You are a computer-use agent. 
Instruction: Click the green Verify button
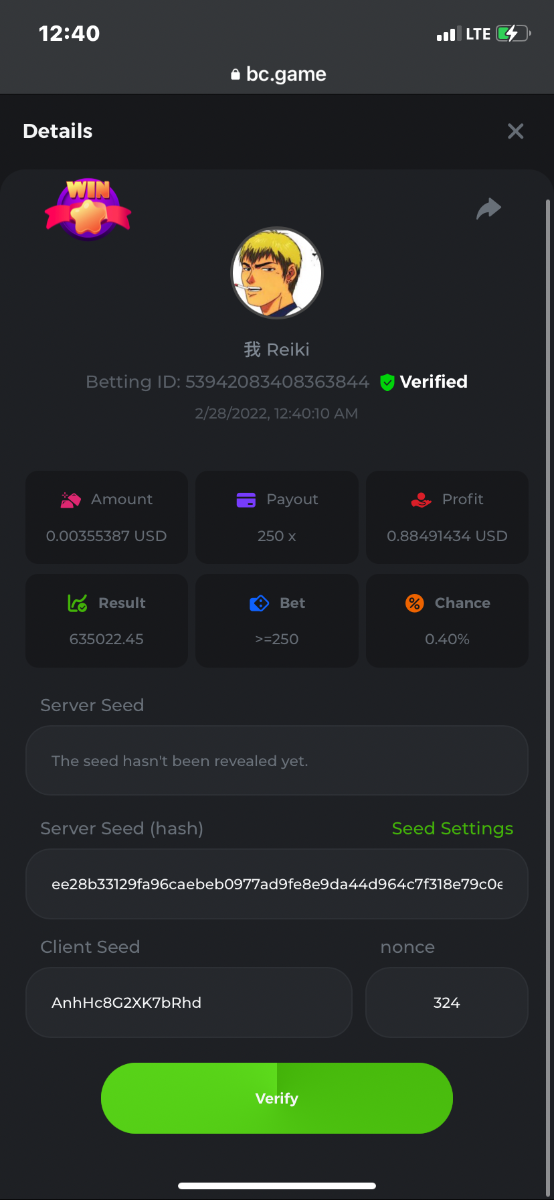(277, 1098)
